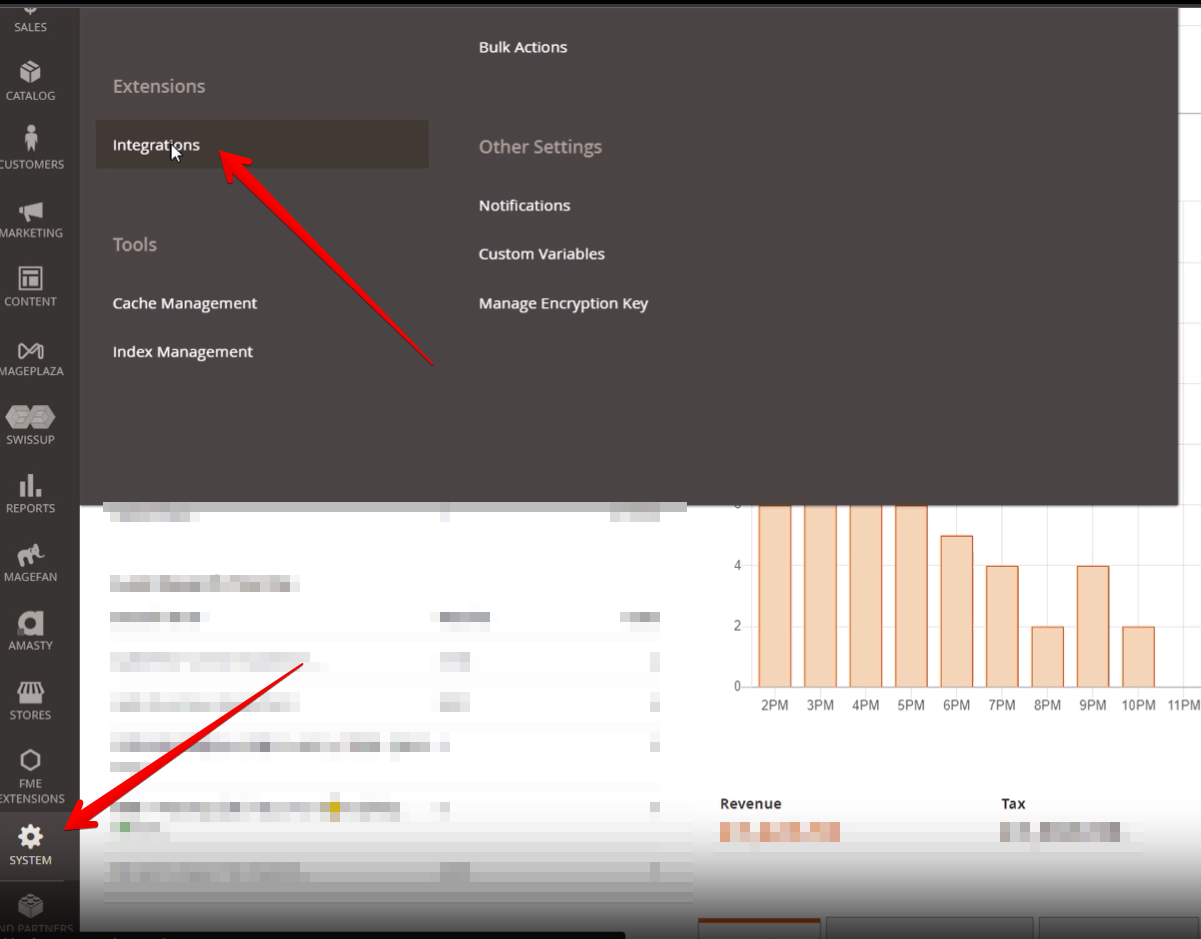Click the Tax label on dashboard
Viewport: 1201px width, 939px height.
coord(1014,804)
